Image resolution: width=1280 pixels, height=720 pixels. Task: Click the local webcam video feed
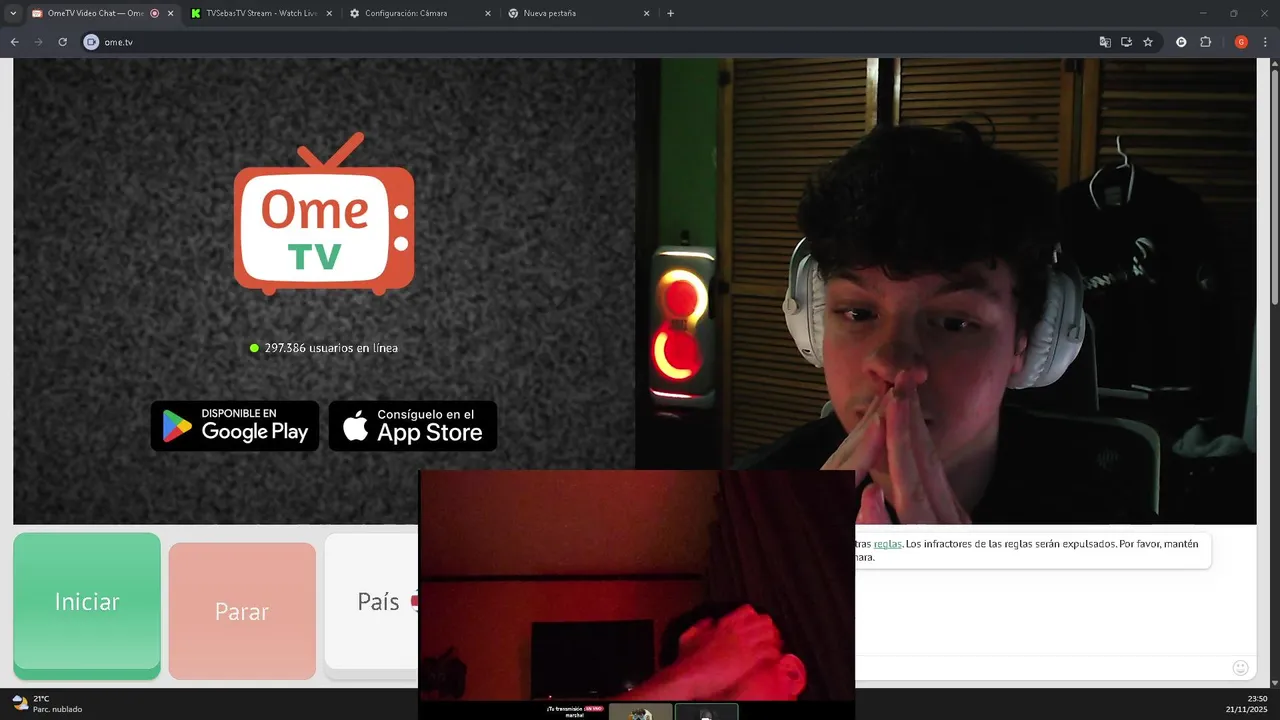[x=946, y=291]
